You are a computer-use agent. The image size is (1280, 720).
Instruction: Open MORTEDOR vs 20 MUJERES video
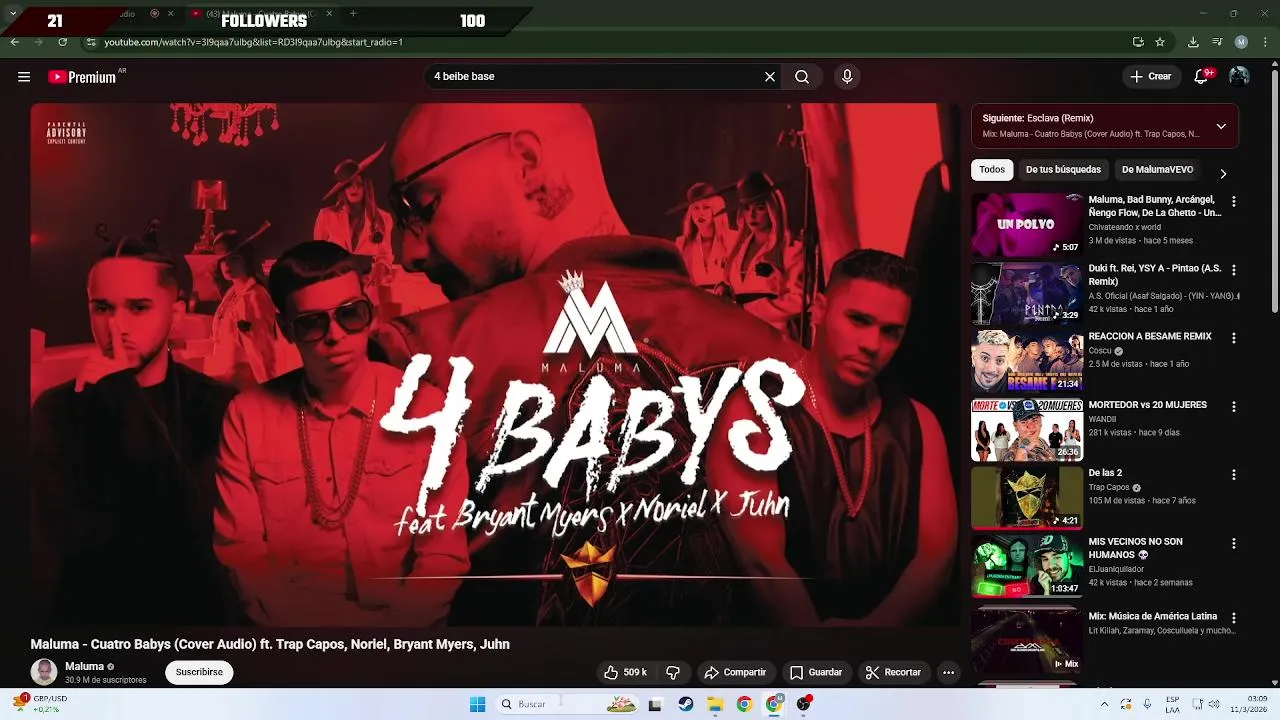click(x=1027, y=430)
